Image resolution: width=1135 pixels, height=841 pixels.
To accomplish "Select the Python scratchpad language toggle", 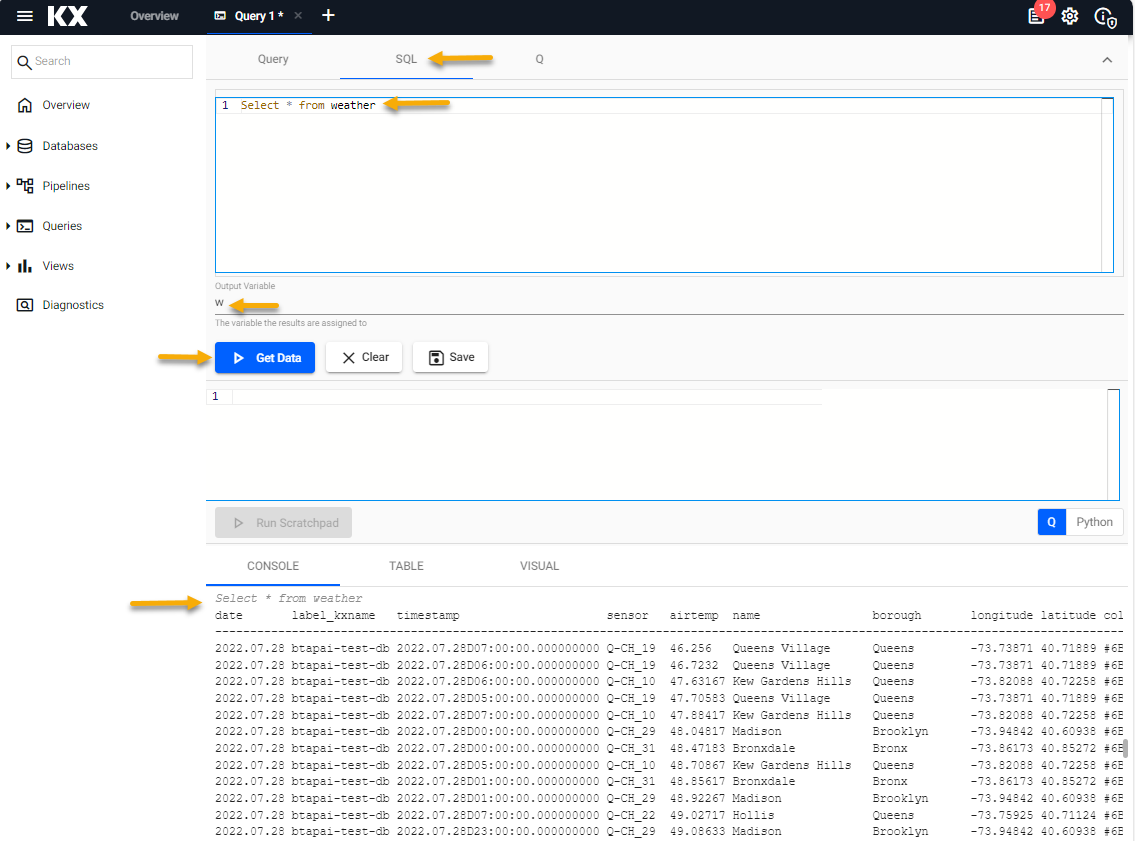I will click(x=1094, y=522).
